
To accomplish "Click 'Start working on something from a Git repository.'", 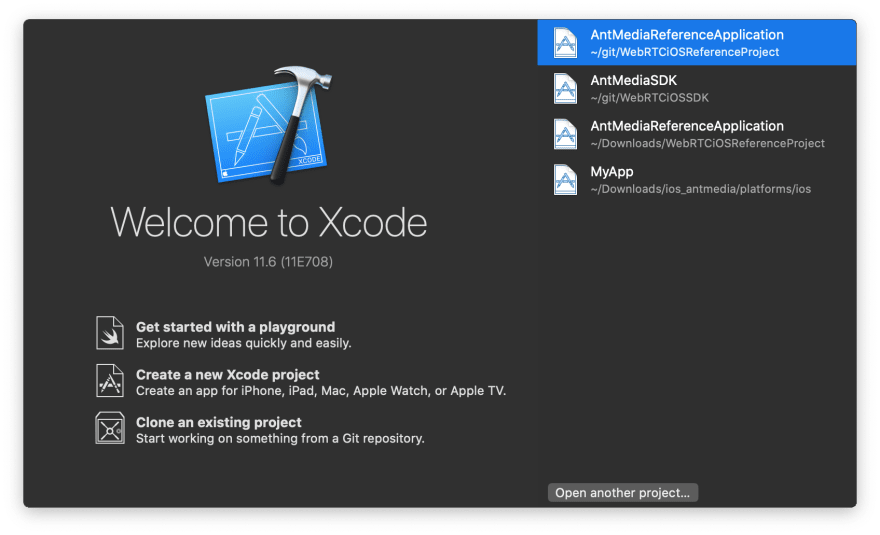I will [280, 438].
